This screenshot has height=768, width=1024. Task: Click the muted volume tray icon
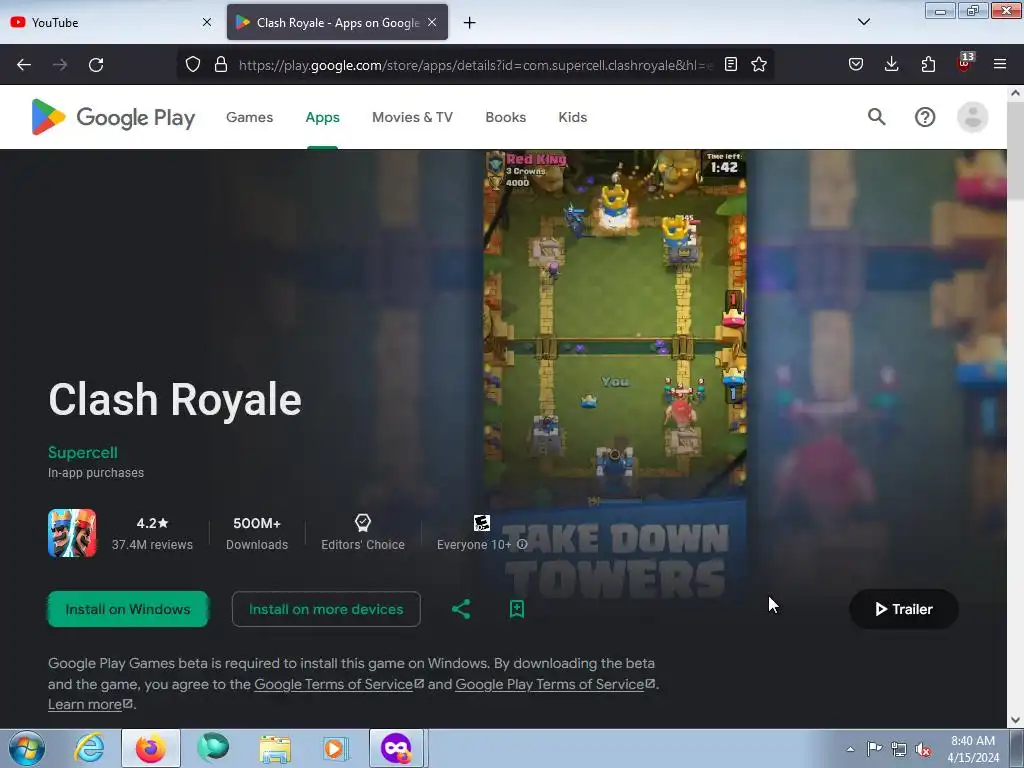coord(923,750)
